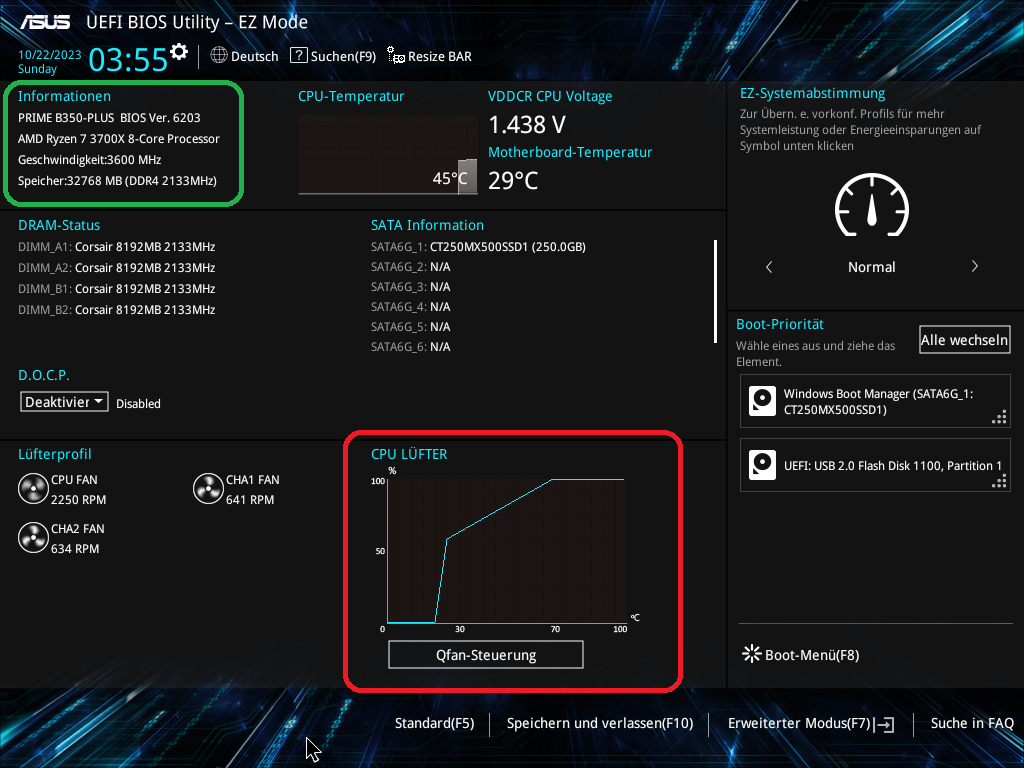The image size is (1024, 768).
Task: Select Deutsch language label
Action: (255, 56)
